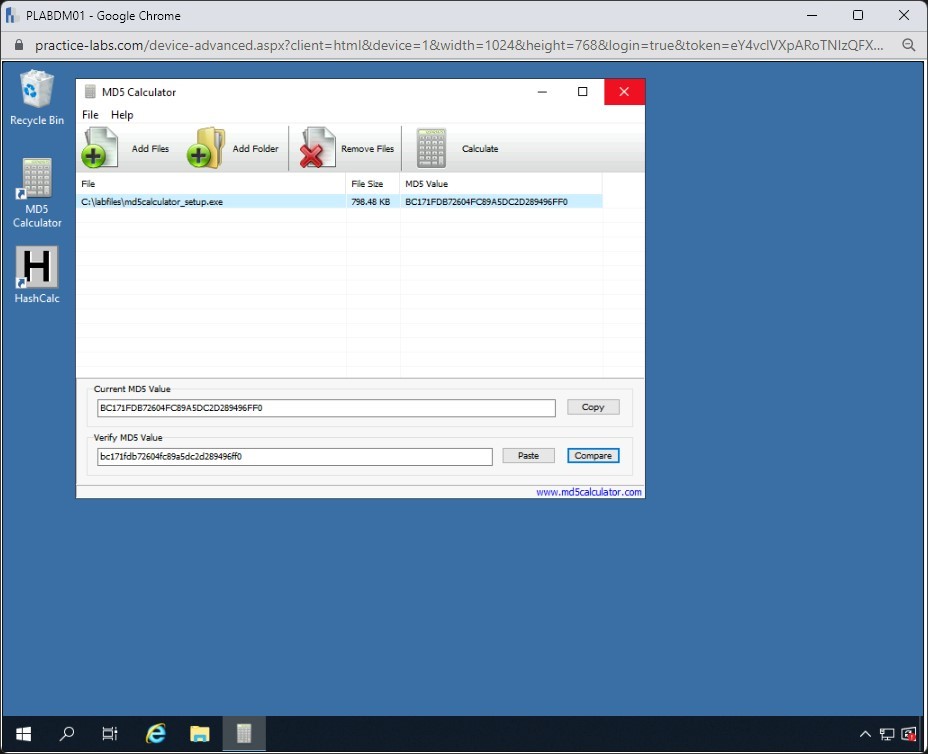Click the Add Files toolbar icon

98,148
